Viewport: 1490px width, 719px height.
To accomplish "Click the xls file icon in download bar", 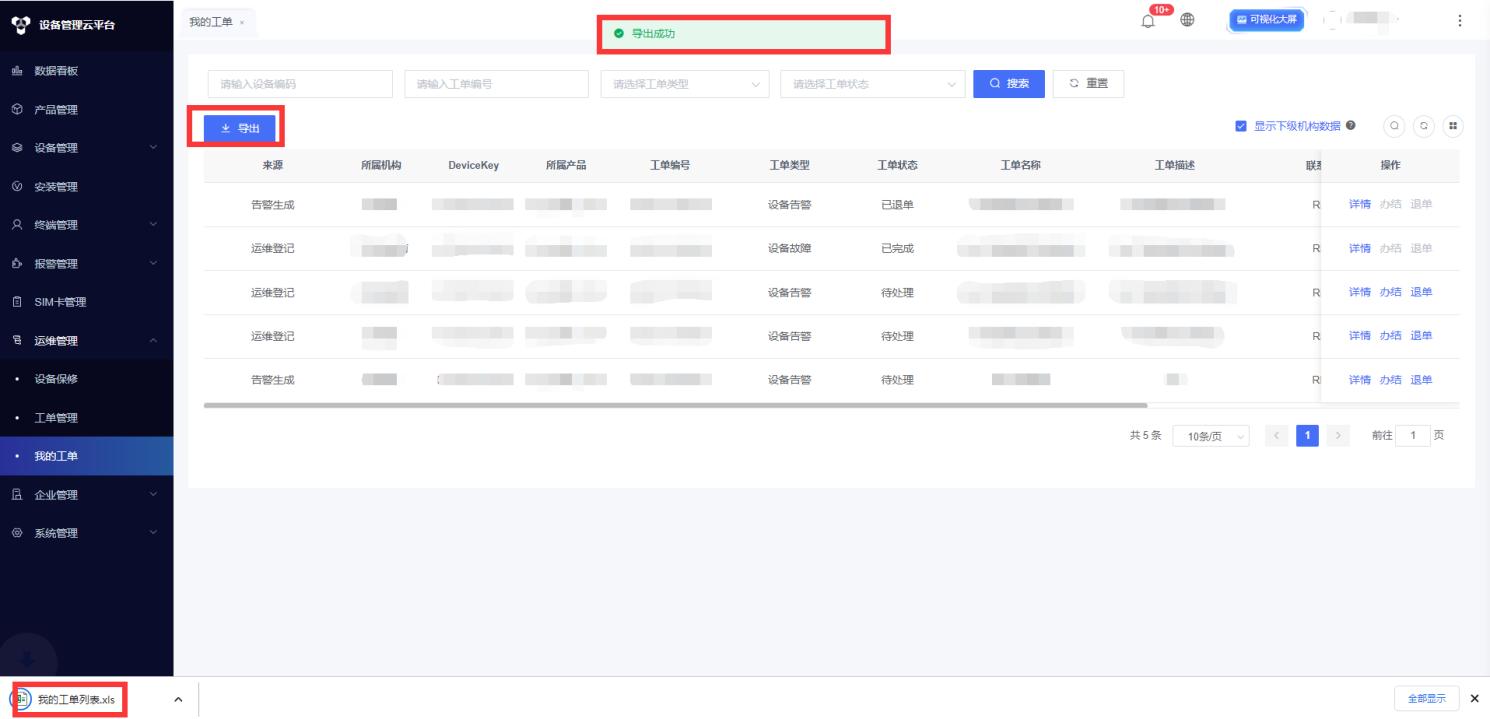I will (x=22, y=699).
